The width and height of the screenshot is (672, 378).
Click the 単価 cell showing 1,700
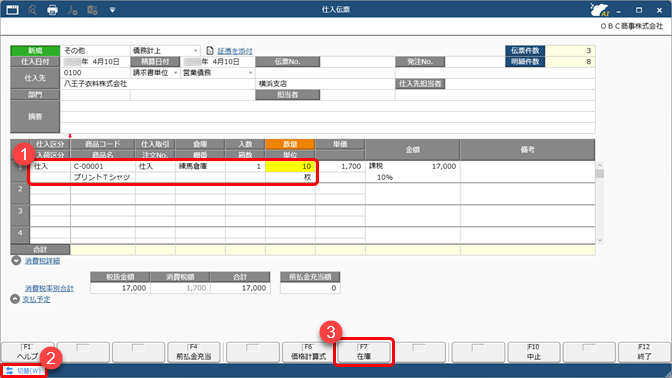click(x=340, y=166)
